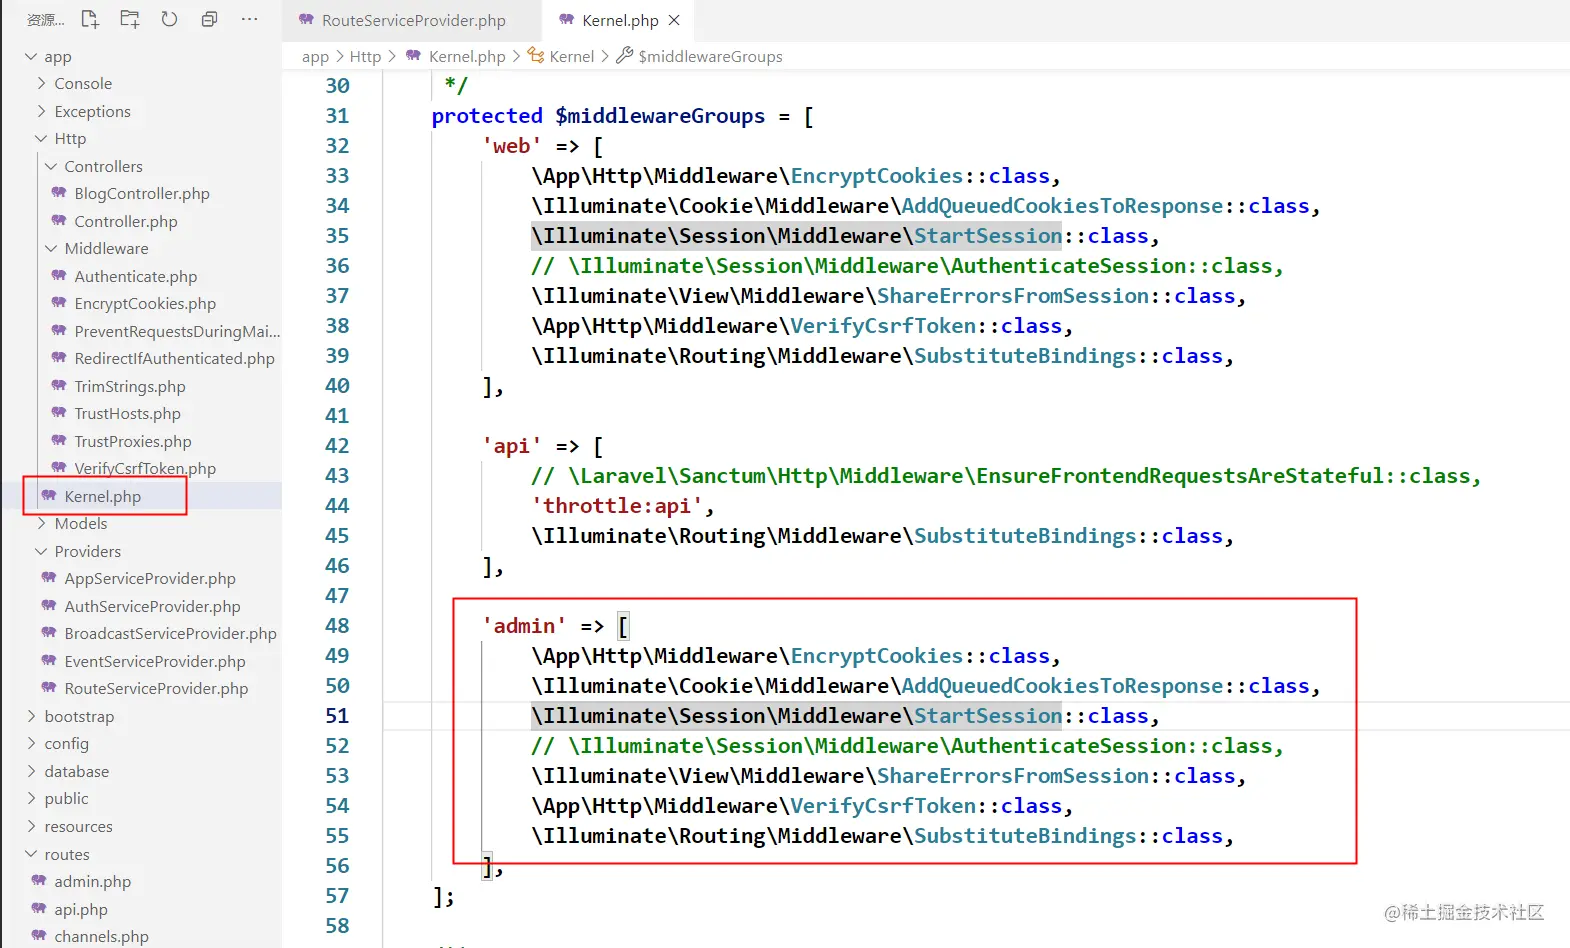Select Kernel.php in the explorer tree
Screen dimensions: 1570x948
pyautogui.click(x=102, y=497)
